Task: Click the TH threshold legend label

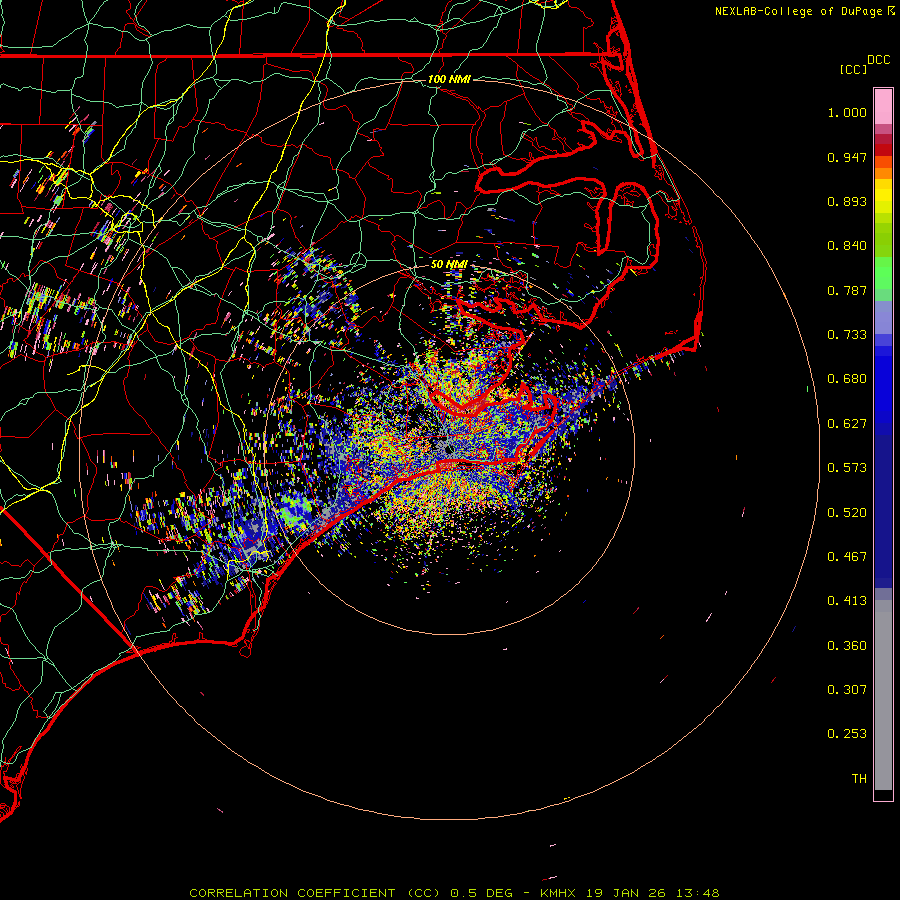Action: point(859,779)
